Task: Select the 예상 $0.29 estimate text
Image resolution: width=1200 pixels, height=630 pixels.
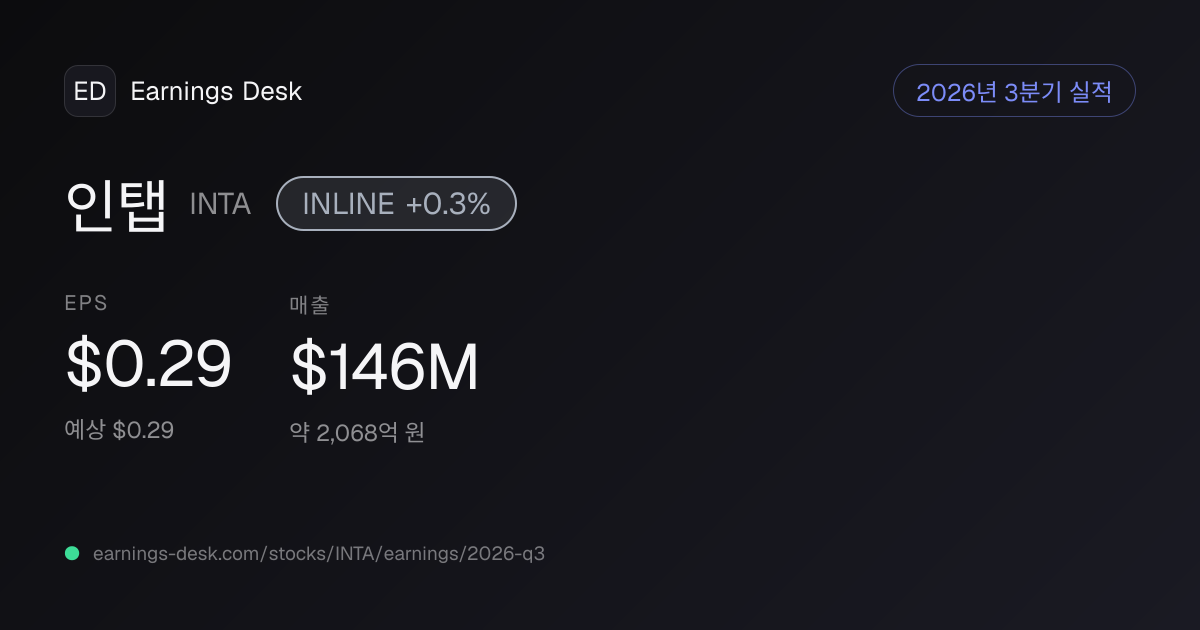Action: pos(119,430)
